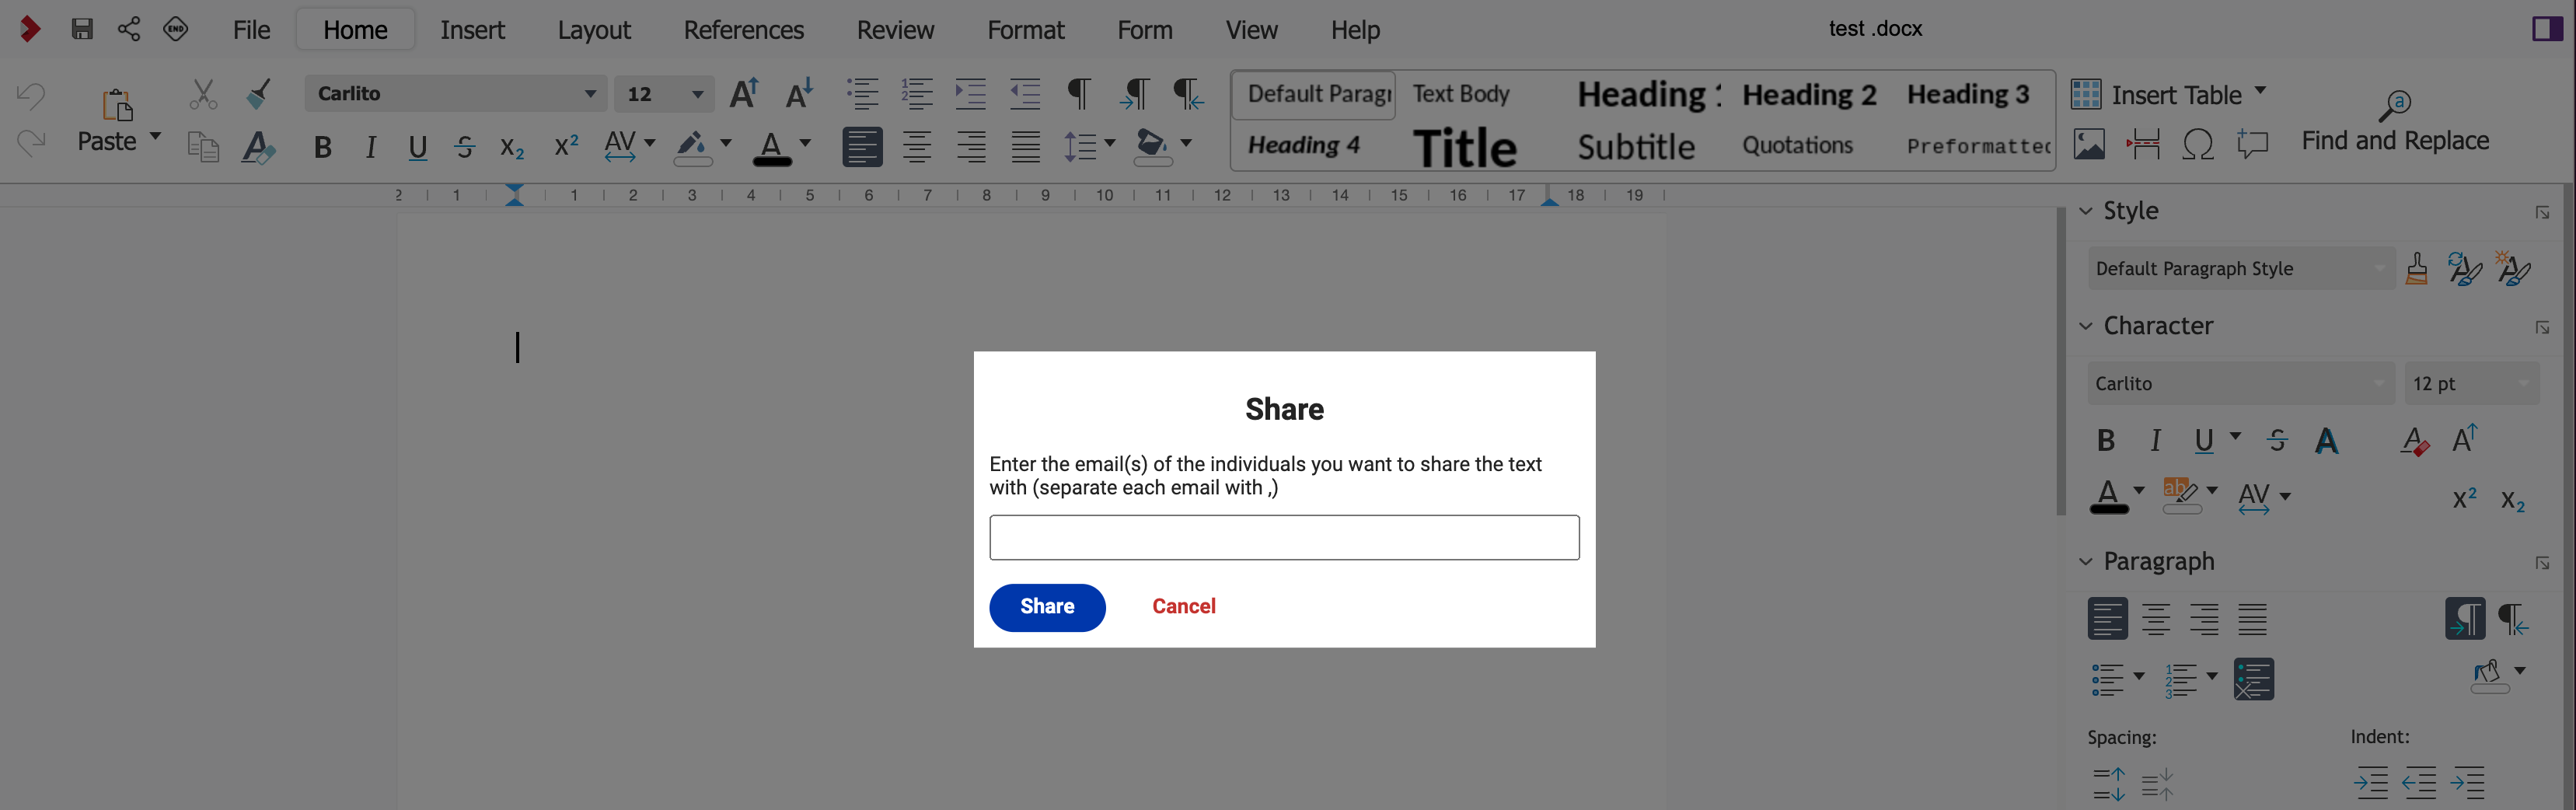Open line spacing dropdown in toolbar
This screenshot has width=2576, height=810.
coord(1110,143)
